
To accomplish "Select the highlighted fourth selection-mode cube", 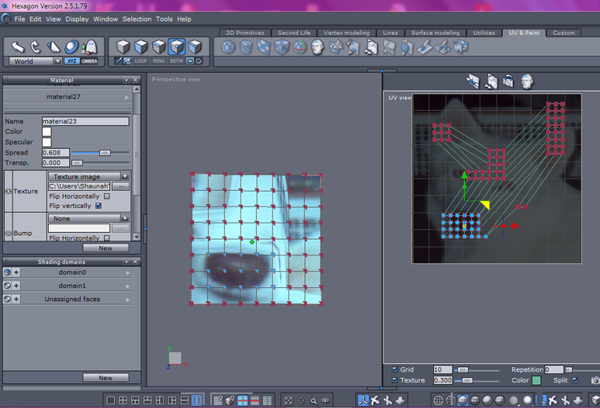I will [176, 46].
